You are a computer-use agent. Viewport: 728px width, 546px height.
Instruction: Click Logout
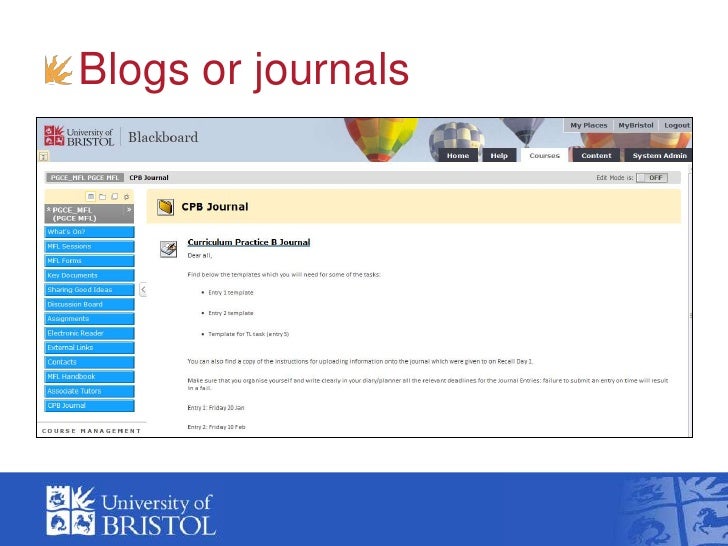pos(676,125)
